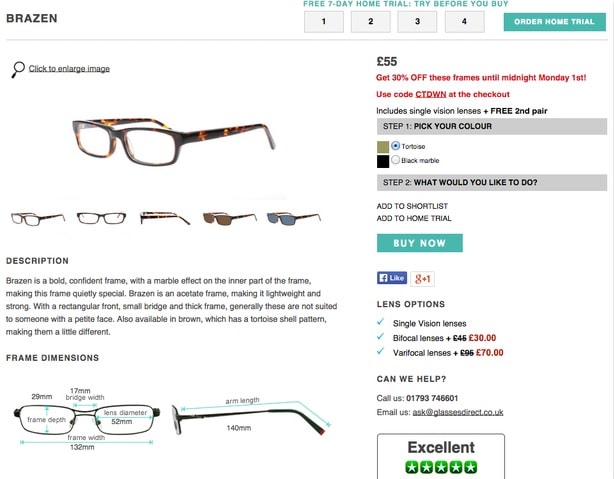Click the Facebook Like icon button
This screenshot has height=479, width=614.
click(x=392, y=278)
